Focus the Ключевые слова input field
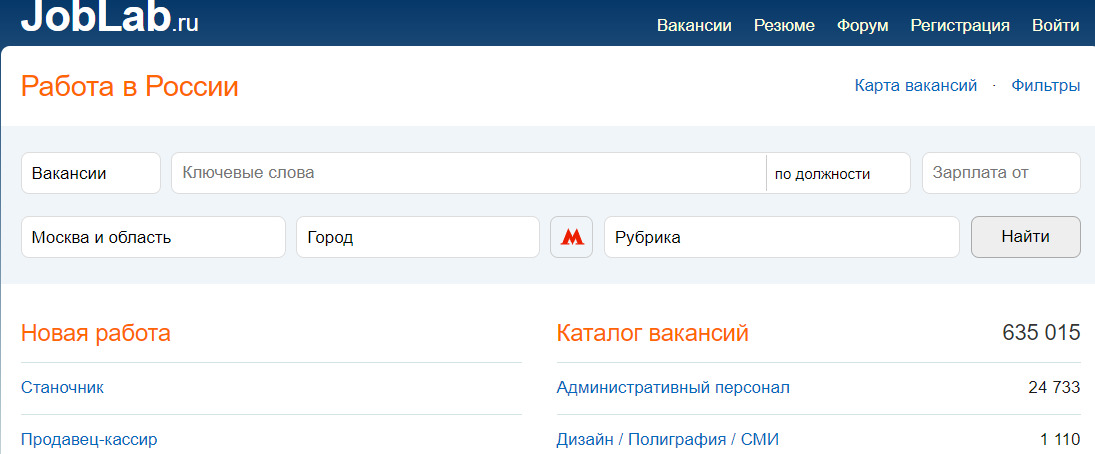1095x454 pixels. 468,173
